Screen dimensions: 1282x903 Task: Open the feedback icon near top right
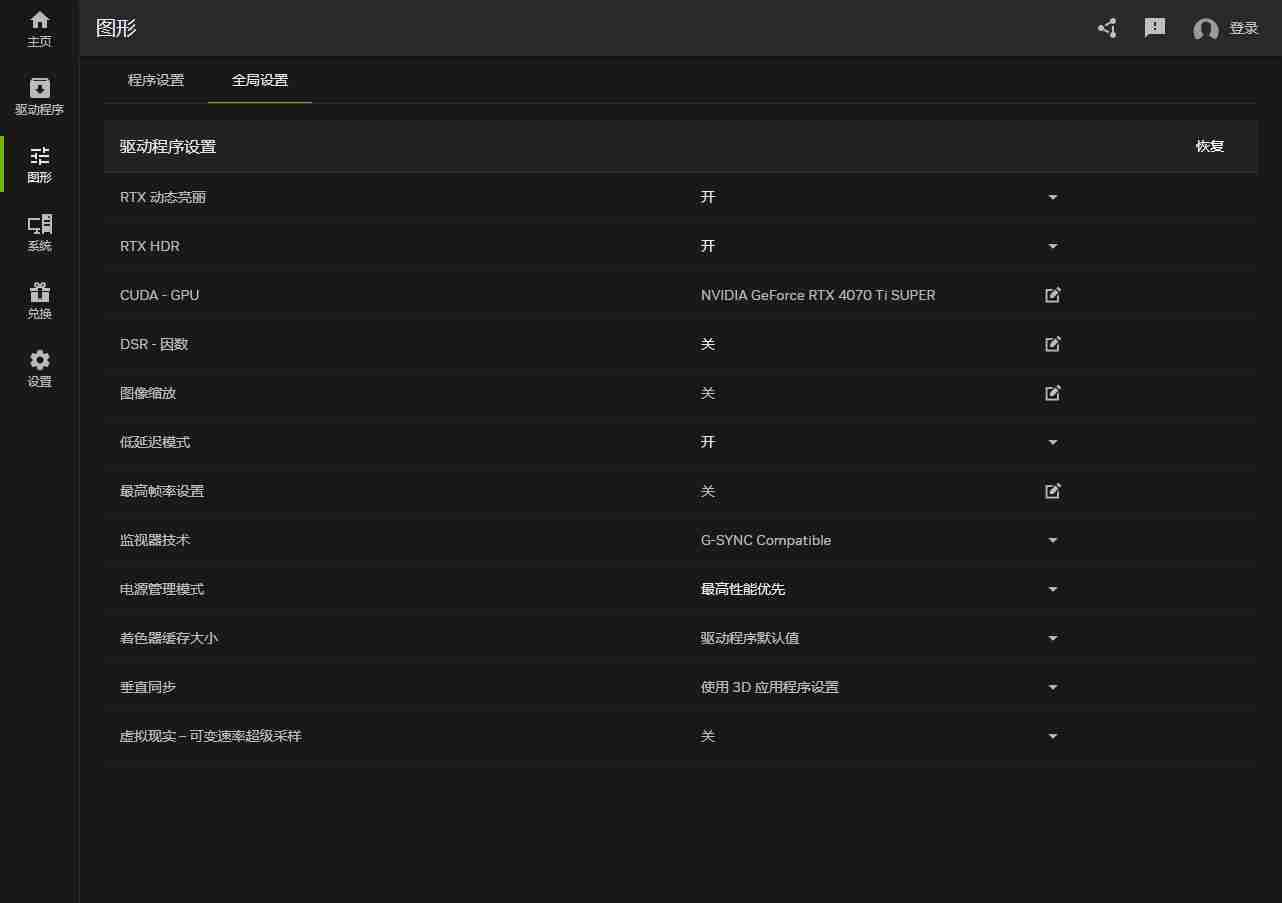(x=1154, y=28)
